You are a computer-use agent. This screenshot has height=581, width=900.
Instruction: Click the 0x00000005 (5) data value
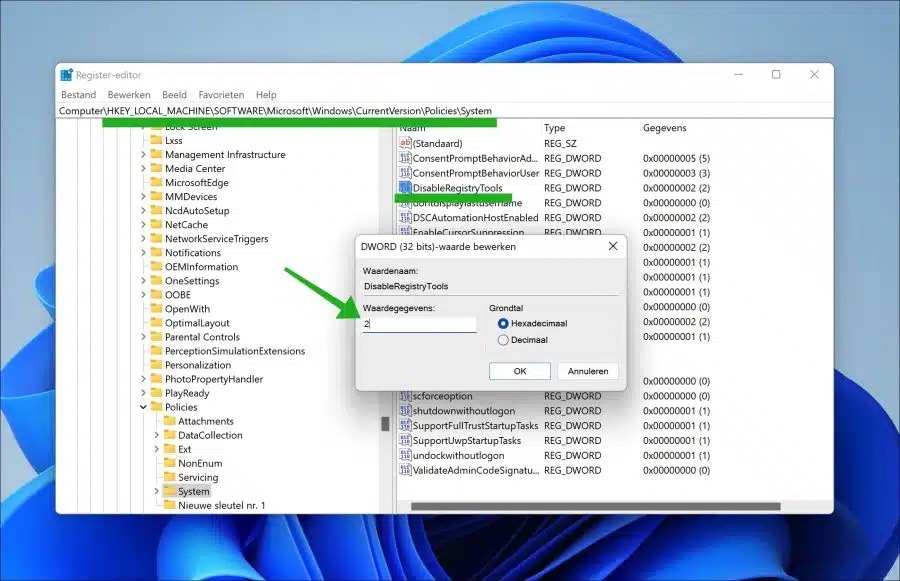[x=676, y=158]
